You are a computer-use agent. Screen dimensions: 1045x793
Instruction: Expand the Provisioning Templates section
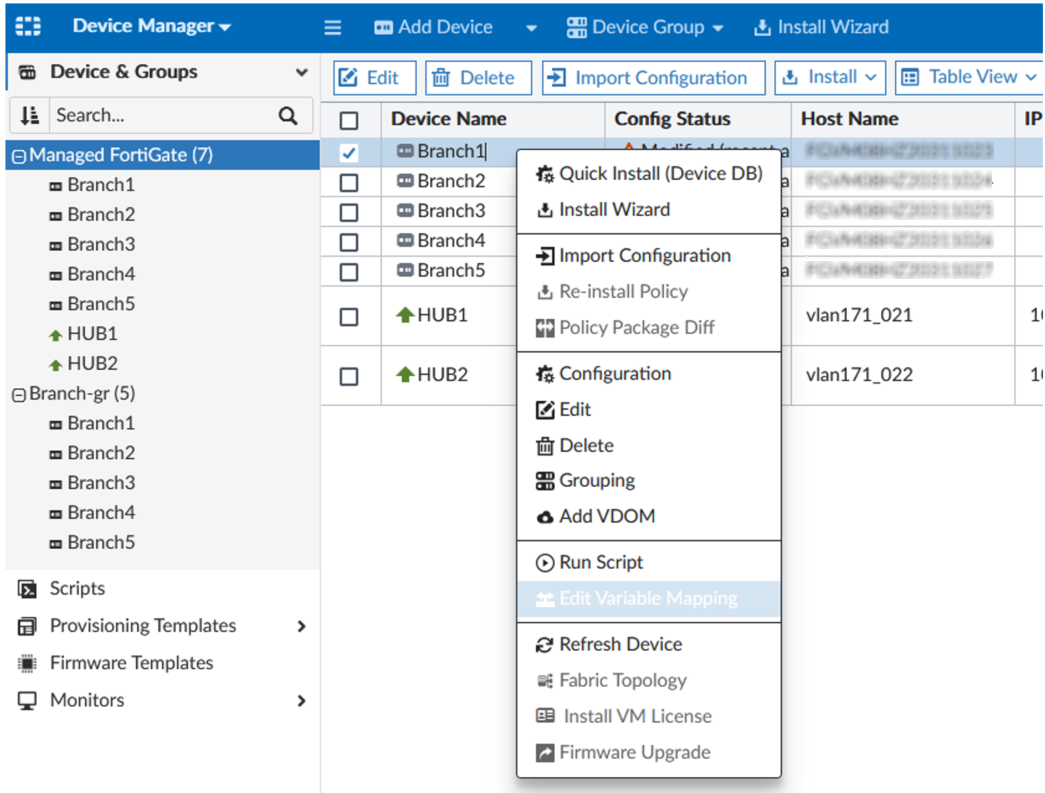pyautogui.click(x=301, y=626)
